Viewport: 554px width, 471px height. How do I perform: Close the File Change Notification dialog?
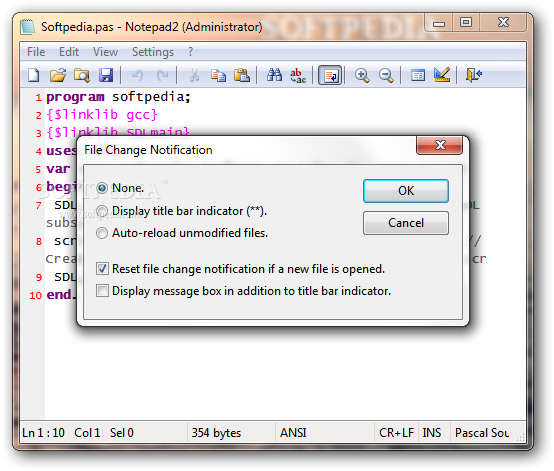(x=440, y=145)
